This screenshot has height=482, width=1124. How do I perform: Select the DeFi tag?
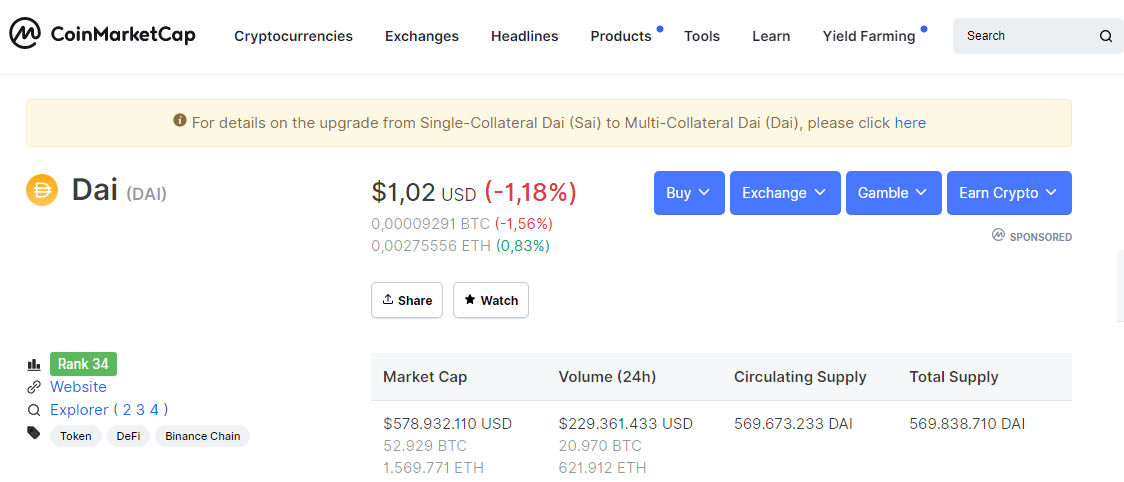[128, 436]
